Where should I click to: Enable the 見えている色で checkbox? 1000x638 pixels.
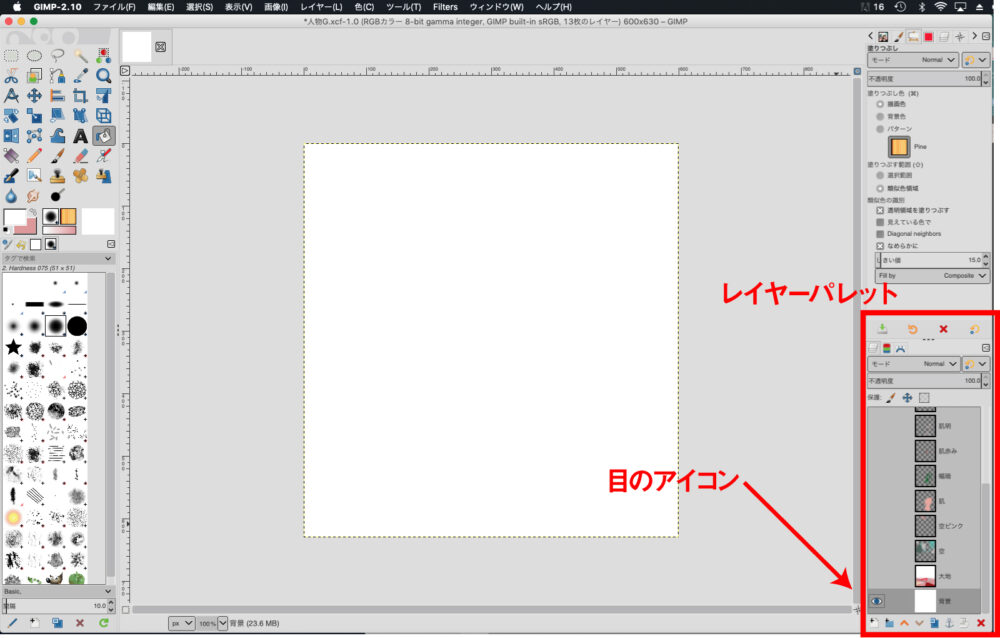point(880,222)
